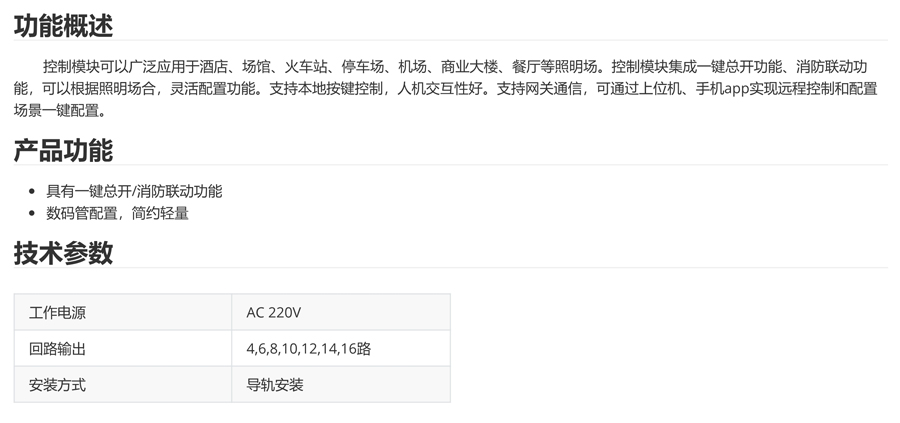The height and width of the screenshot is (423, 900).
Task: Select the AC 220V table cell
Action: [274, 313]
